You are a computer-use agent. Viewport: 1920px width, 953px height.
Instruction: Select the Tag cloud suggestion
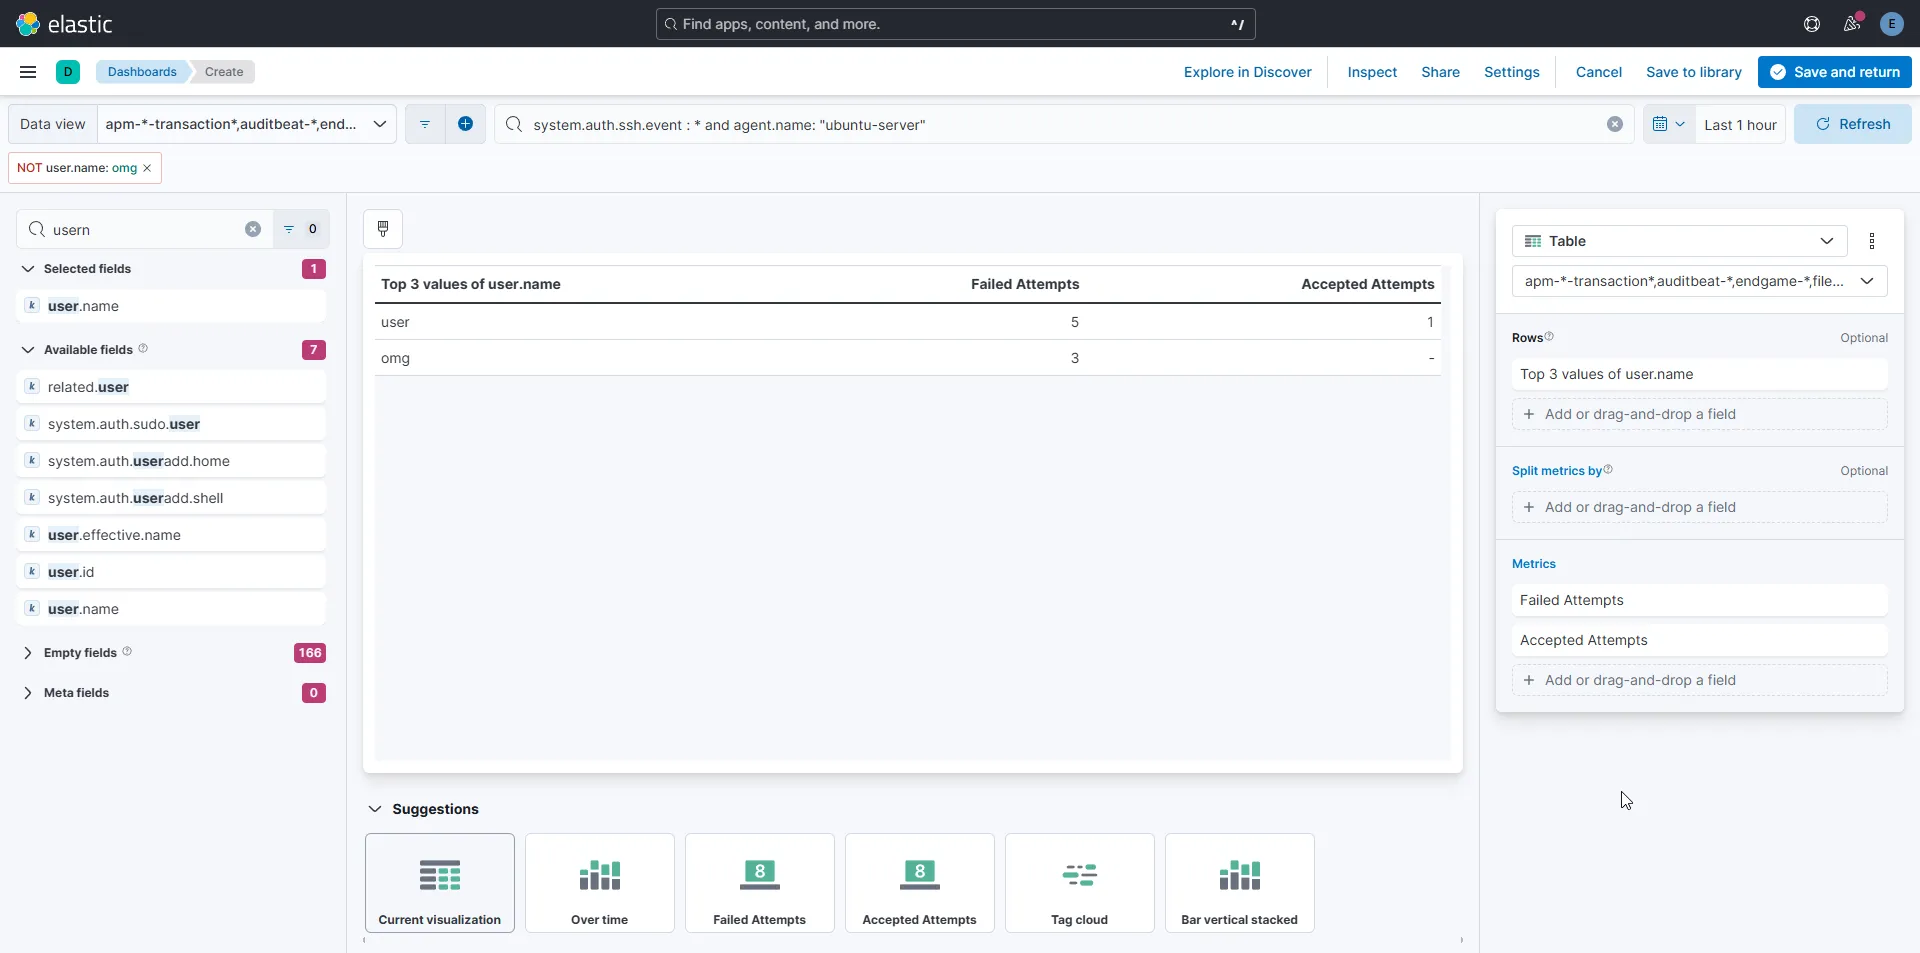pos(1079,883)
